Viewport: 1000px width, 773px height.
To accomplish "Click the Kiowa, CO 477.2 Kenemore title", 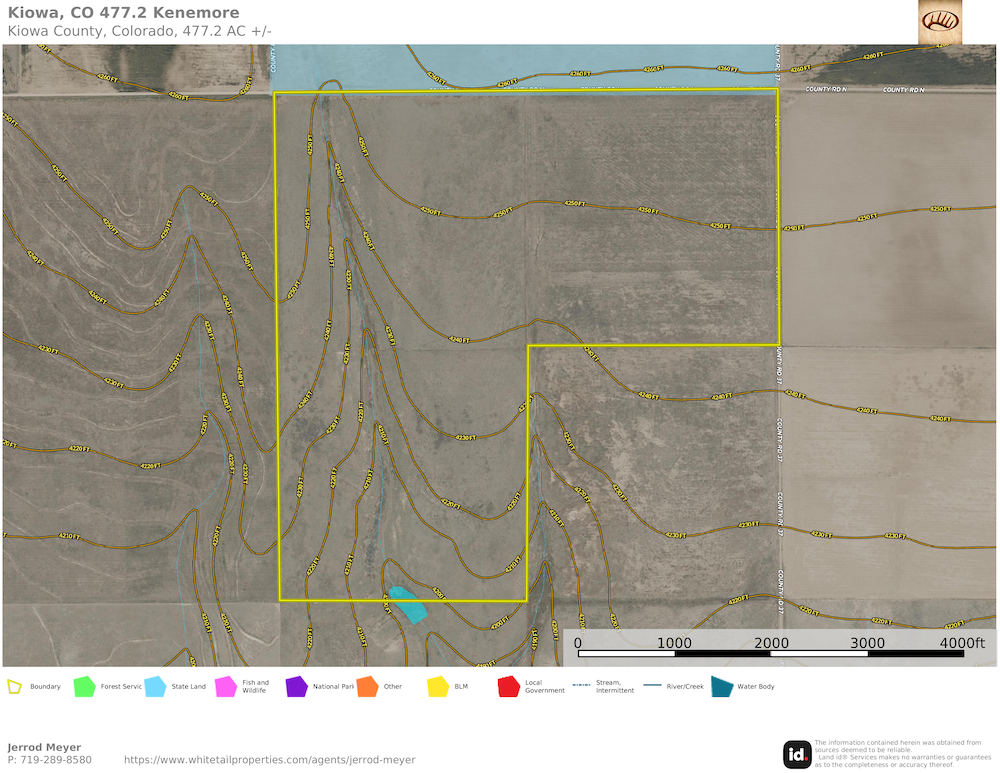I will [123, 13].
